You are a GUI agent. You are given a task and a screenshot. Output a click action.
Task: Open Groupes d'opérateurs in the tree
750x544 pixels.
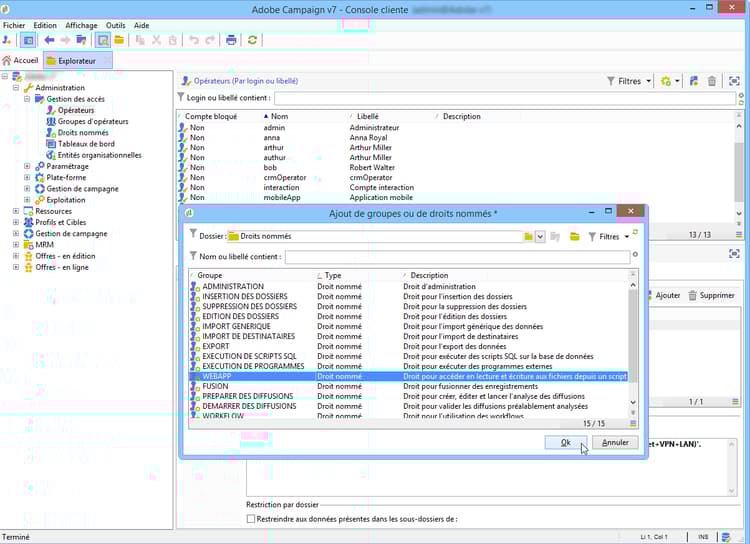[92, 121]
